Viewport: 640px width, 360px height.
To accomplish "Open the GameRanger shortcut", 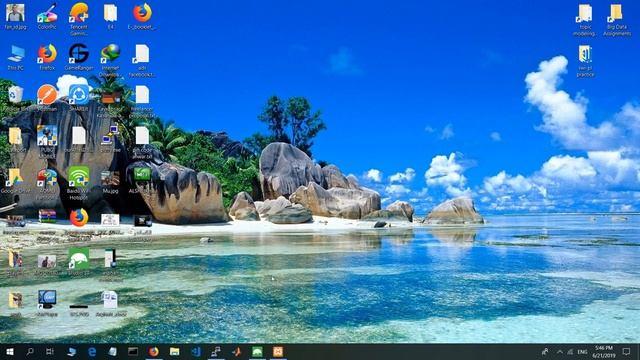I will tap(79, 58).
